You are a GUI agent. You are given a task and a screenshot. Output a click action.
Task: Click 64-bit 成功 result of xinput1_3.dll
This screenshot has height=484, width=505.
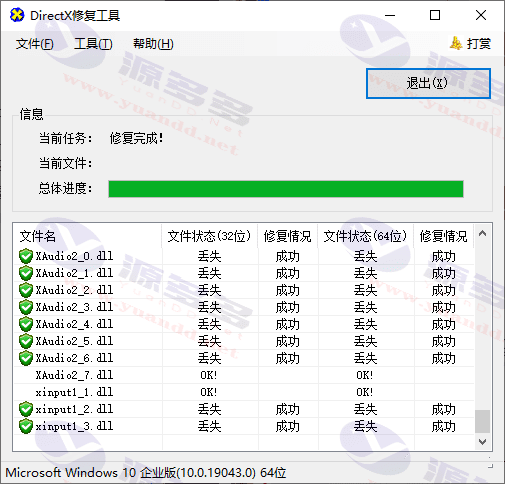(443, 426)
